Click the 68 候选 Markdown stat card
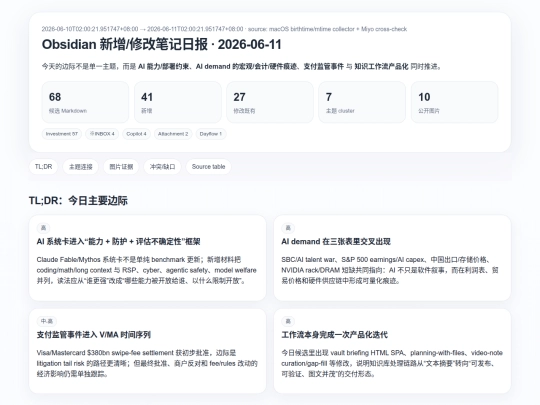540x405 pixels. (x=85, y=102)
